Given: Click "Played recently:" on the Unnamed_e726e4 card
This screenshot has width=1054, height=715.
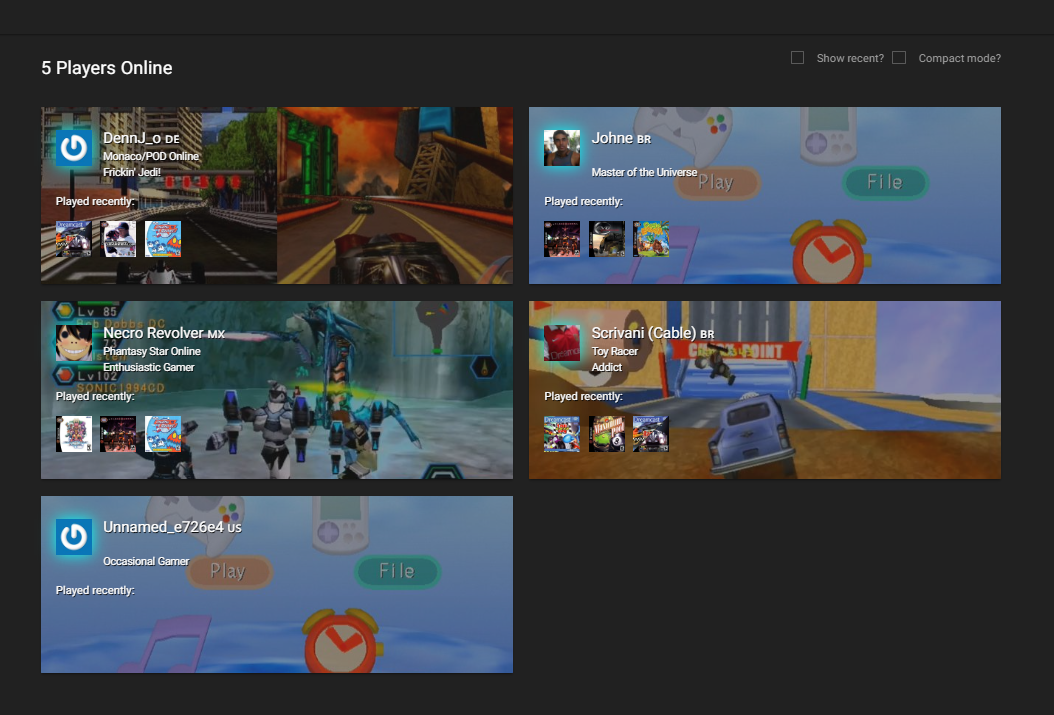Looking at the screenshot, I should click(x=95, y=590).
